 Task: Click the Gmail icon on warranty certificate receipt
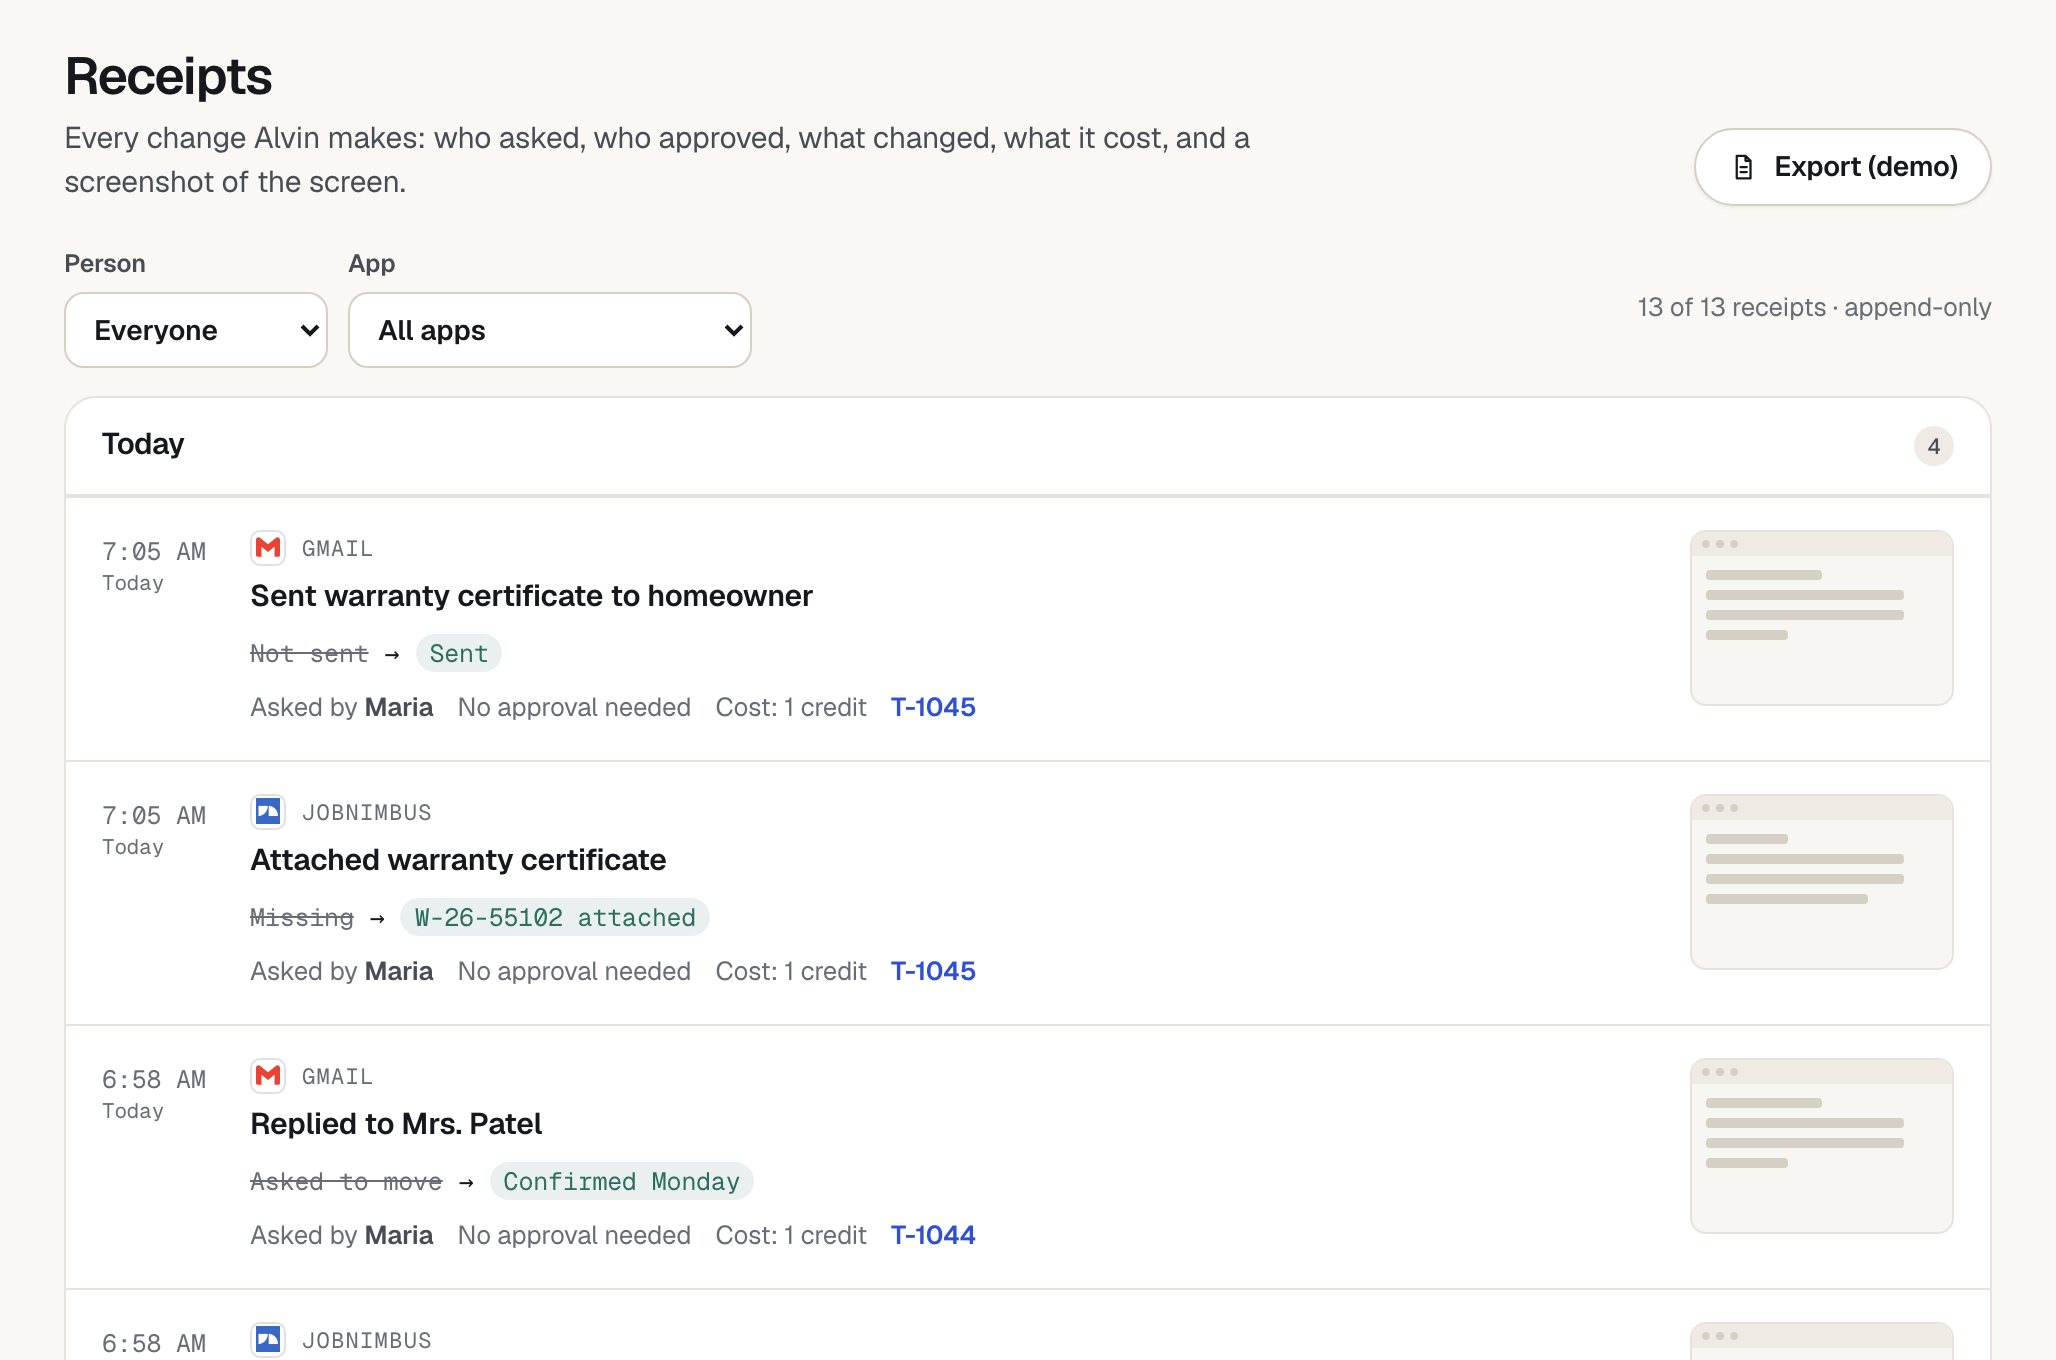pyautogui.click(x=268, y=548)
